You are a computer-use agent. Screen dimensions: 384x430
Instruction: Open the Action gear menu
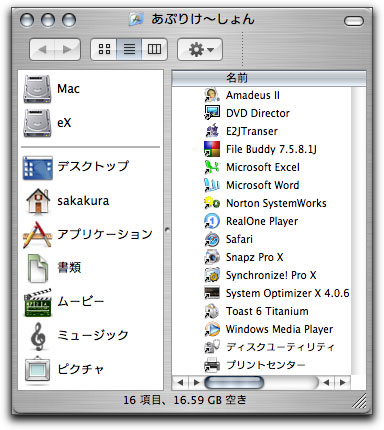coord(200,49)
